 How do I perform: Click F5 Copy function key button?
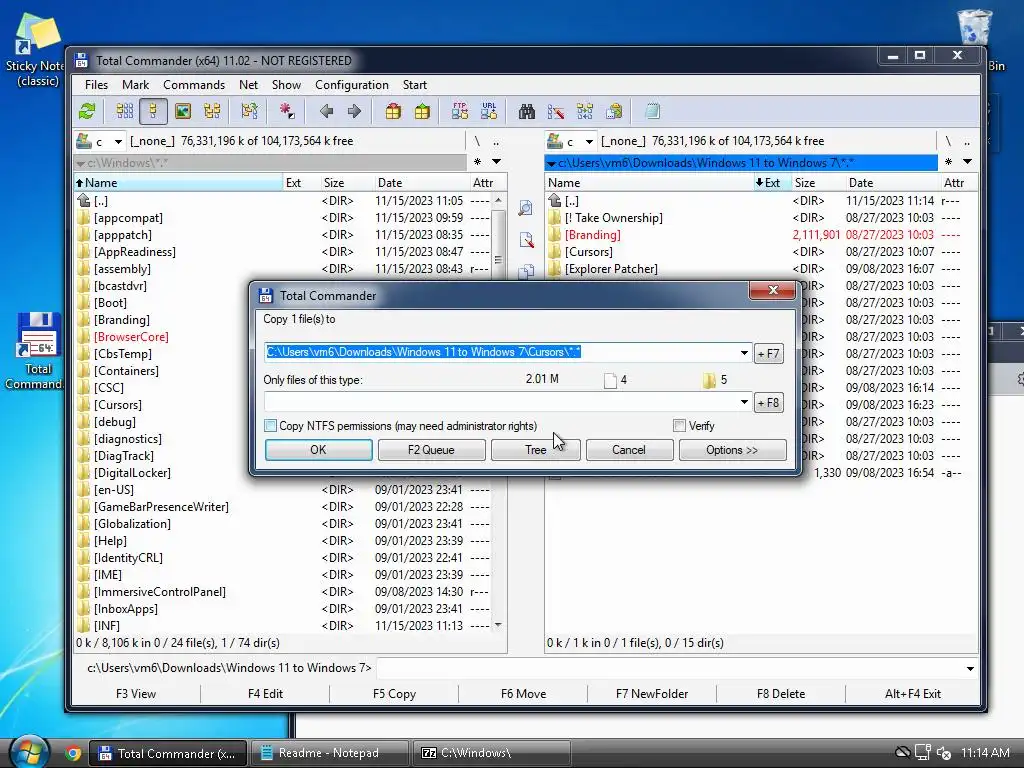[394, 694]
